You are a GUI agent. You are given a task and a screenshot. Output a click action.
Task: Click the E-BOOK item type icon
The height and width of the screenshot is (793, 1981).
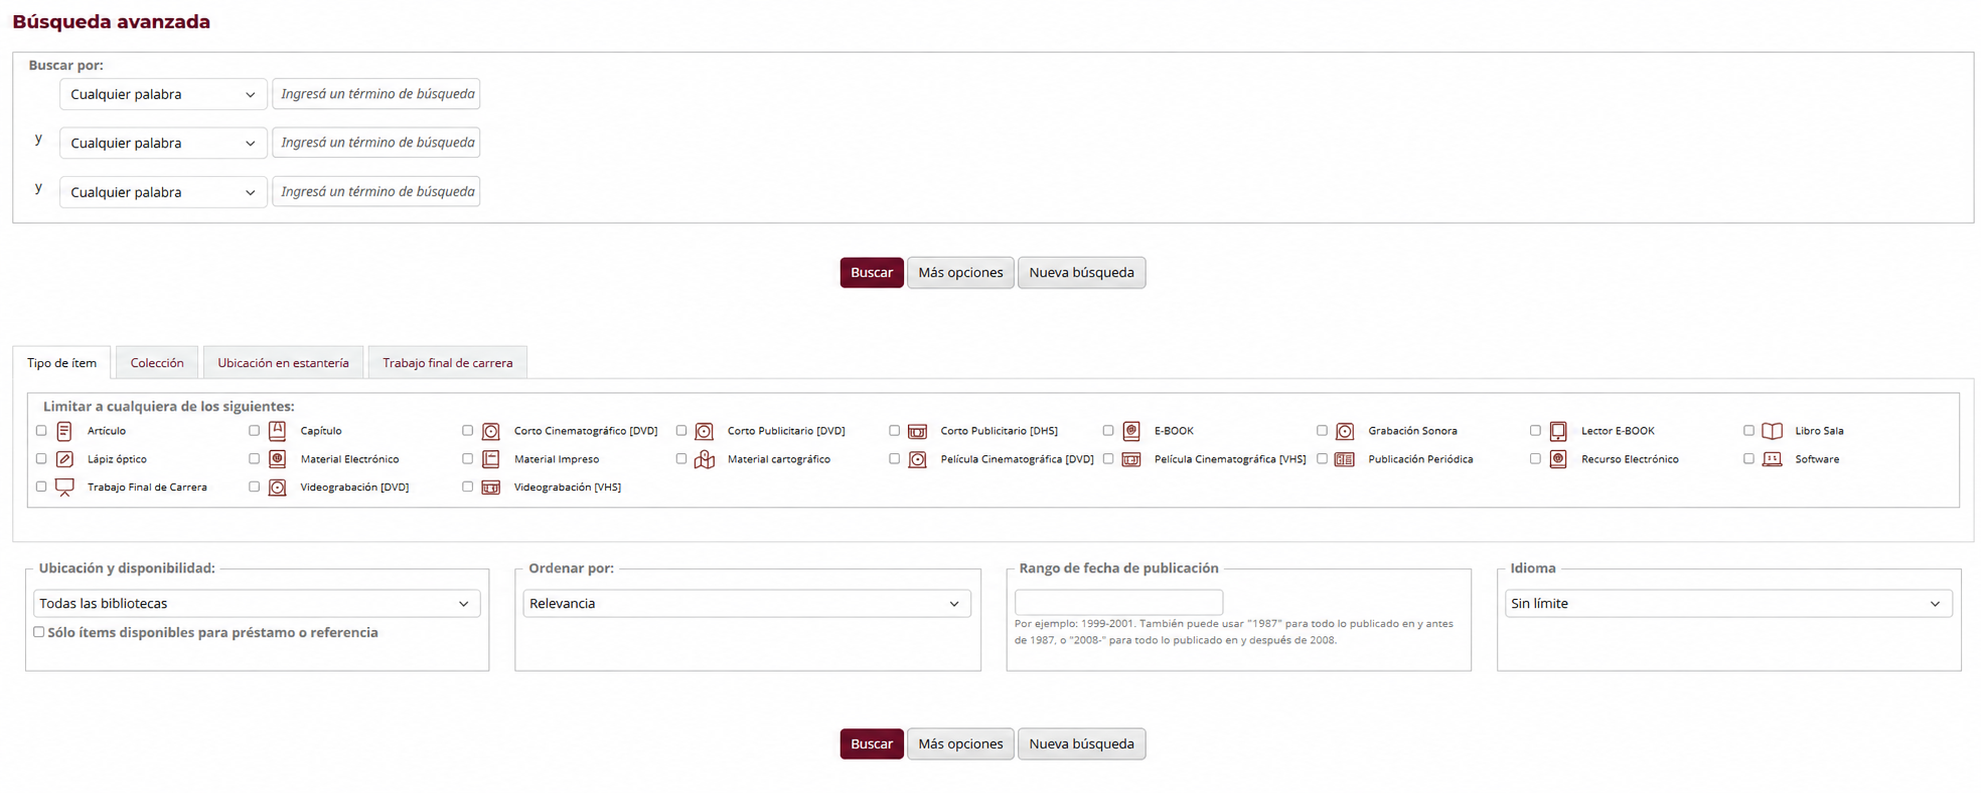[x=1131, y=431]
